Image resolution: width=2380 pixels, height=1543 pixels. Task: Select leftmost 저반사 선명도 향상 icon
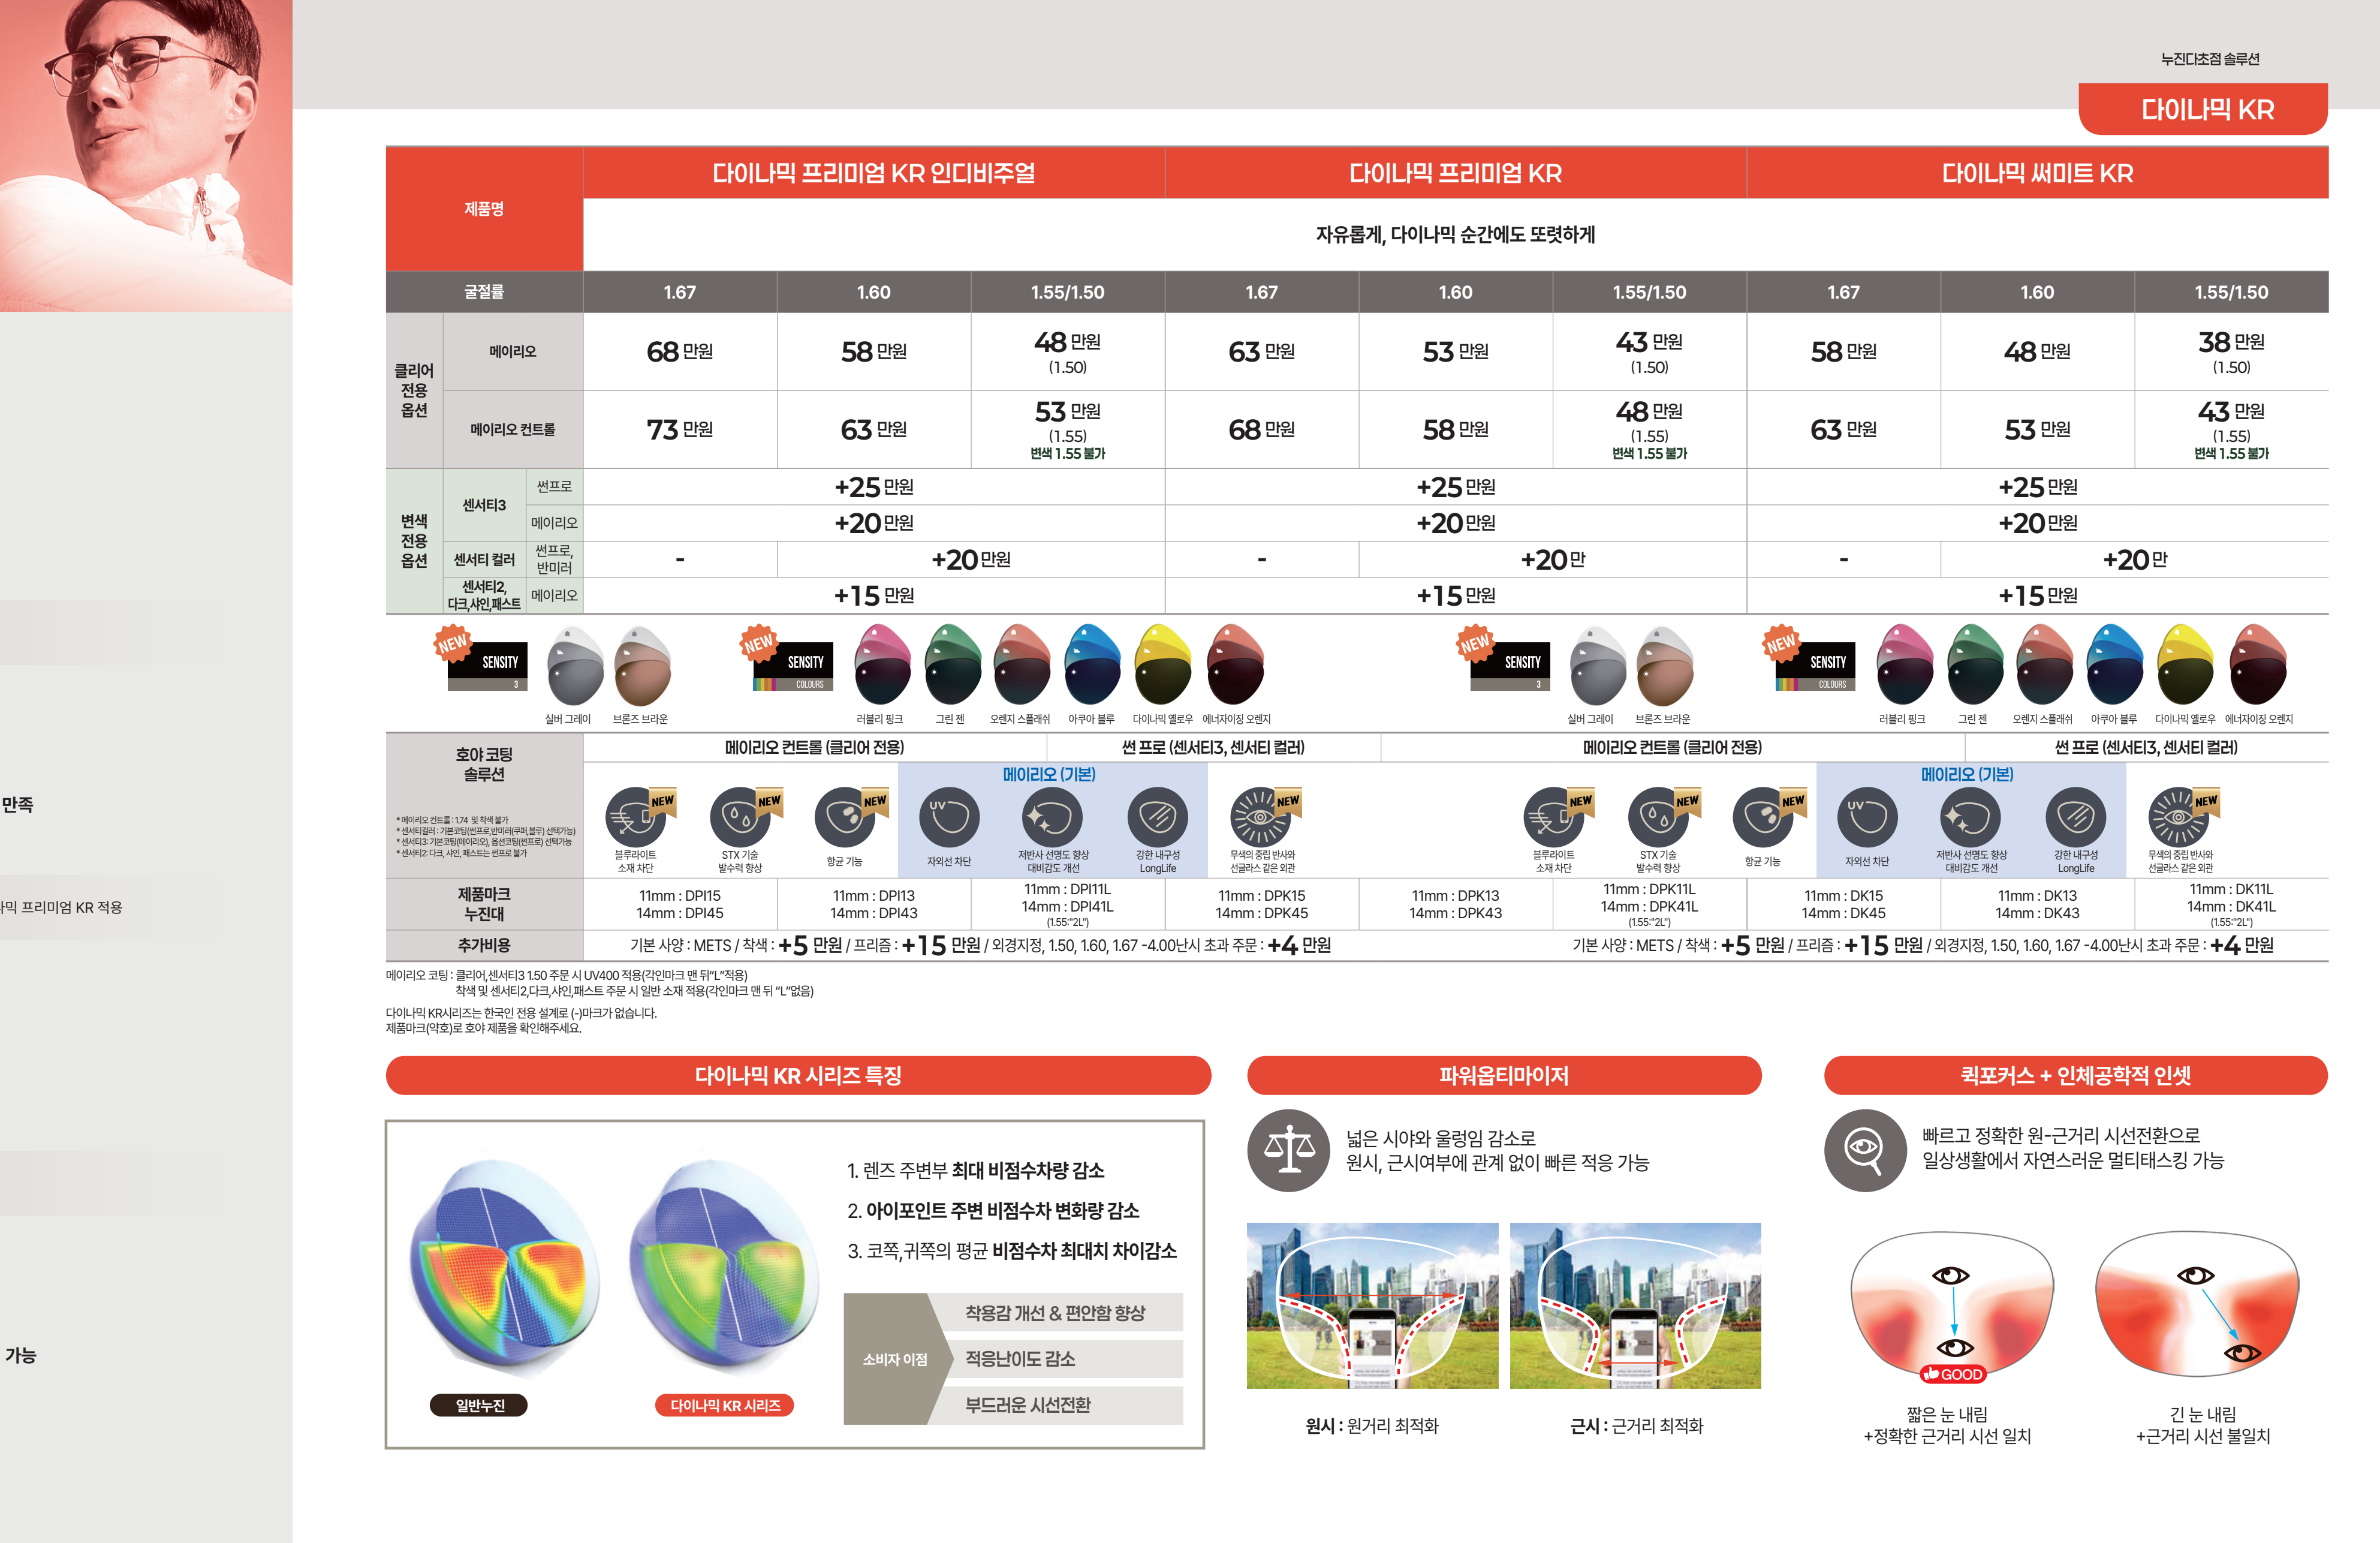pos(1052,818)
